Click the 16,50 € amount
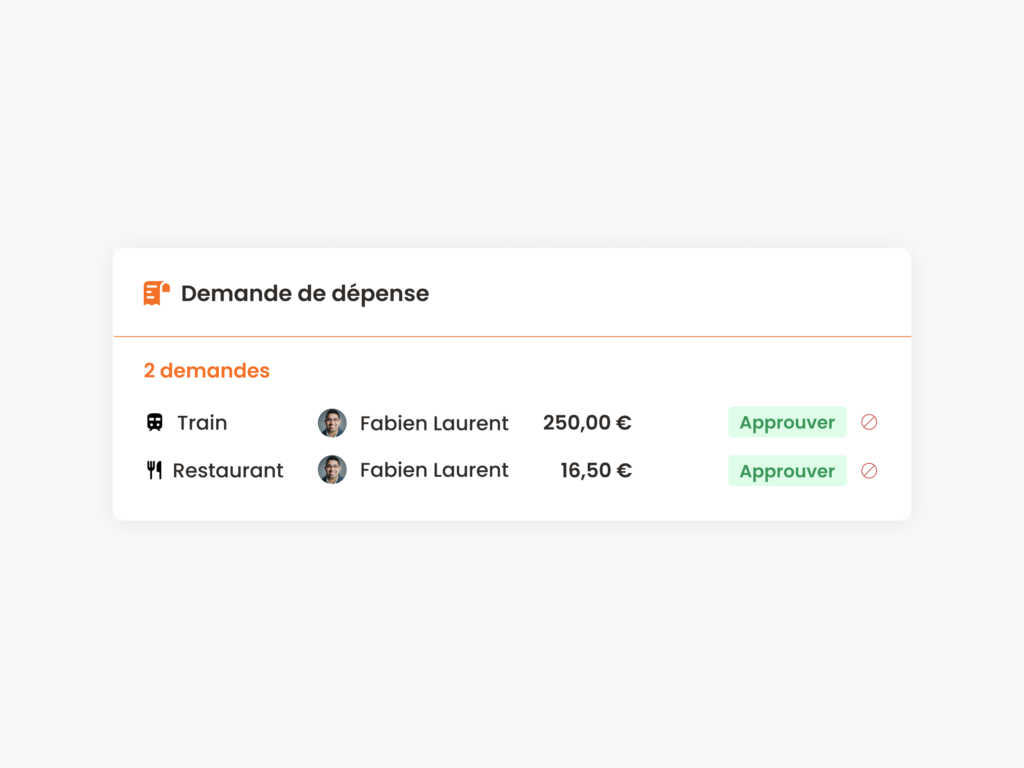The image size is (1024, 768). coord(596,470)
